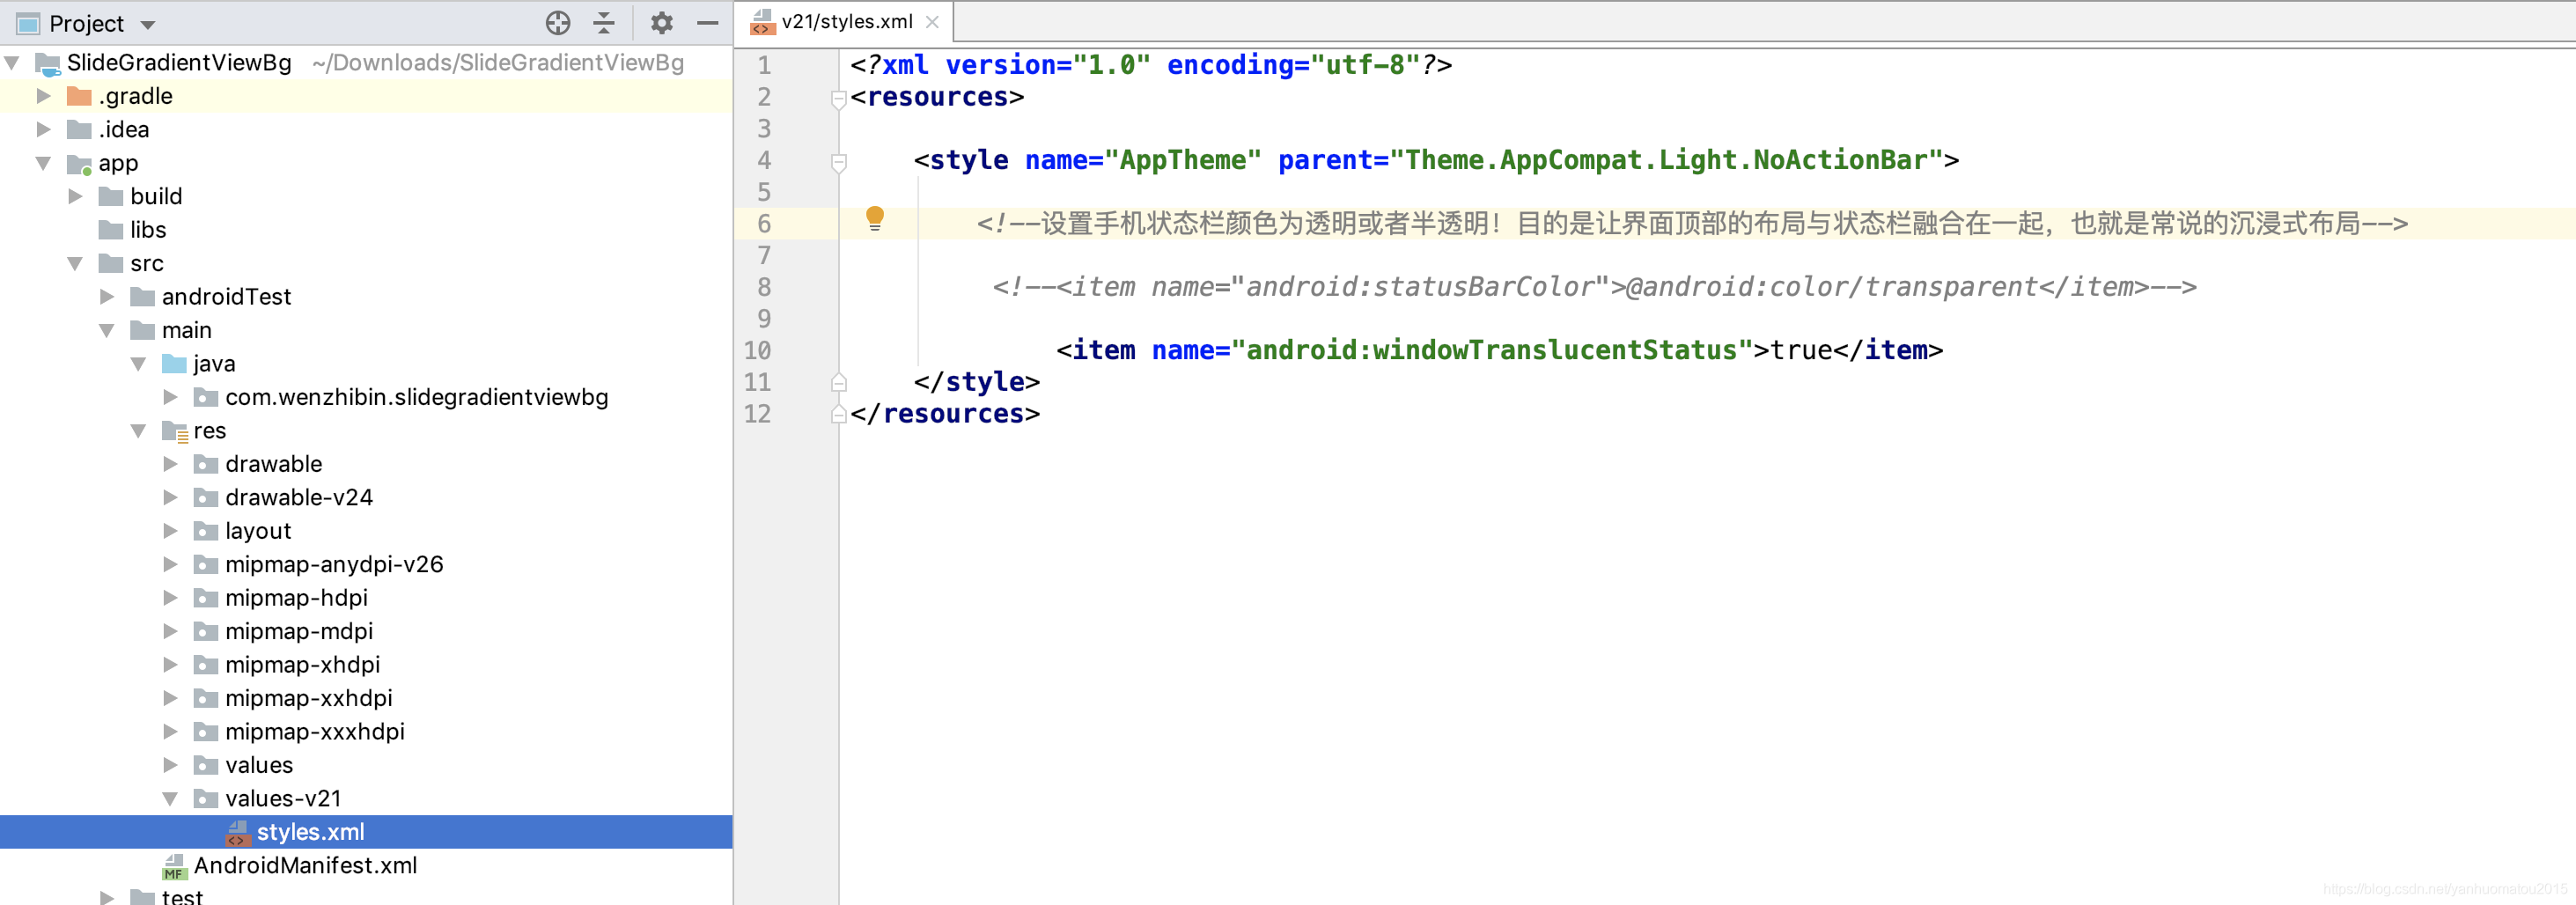Select the mipmap-xxhdpi folder
Screen dimensions: 2576x905
coord(308,698)
